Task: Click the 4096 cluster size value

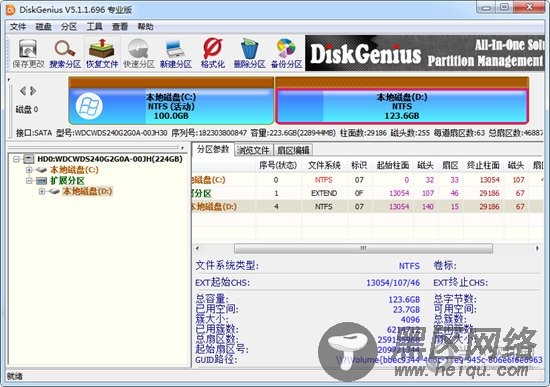Action: pos(410,320)
